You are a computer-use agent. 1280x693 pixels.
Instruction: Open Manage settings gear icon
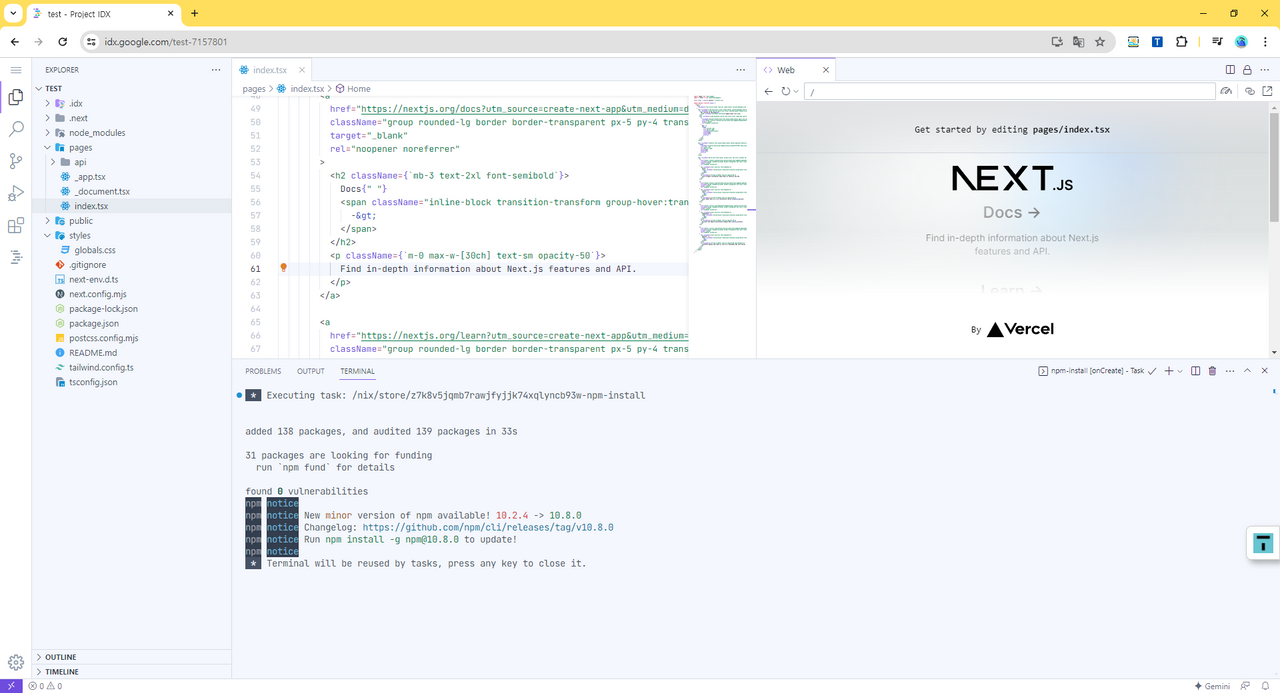coord(15,662)
